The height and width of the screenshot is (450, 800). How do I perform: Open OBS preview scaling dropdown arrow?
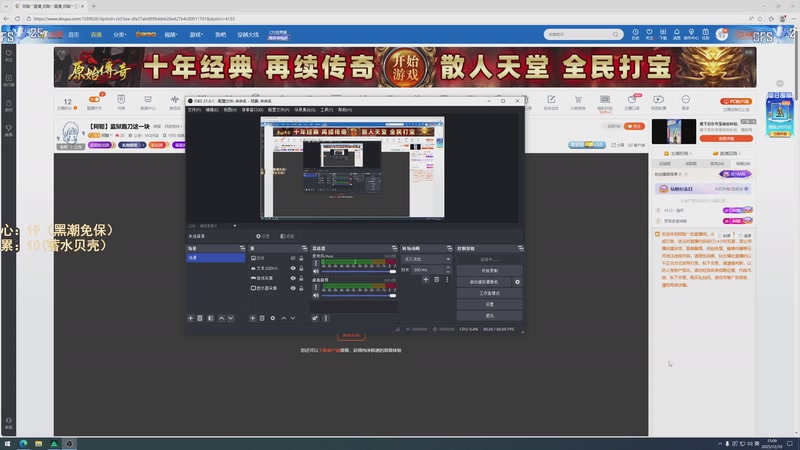235,226
